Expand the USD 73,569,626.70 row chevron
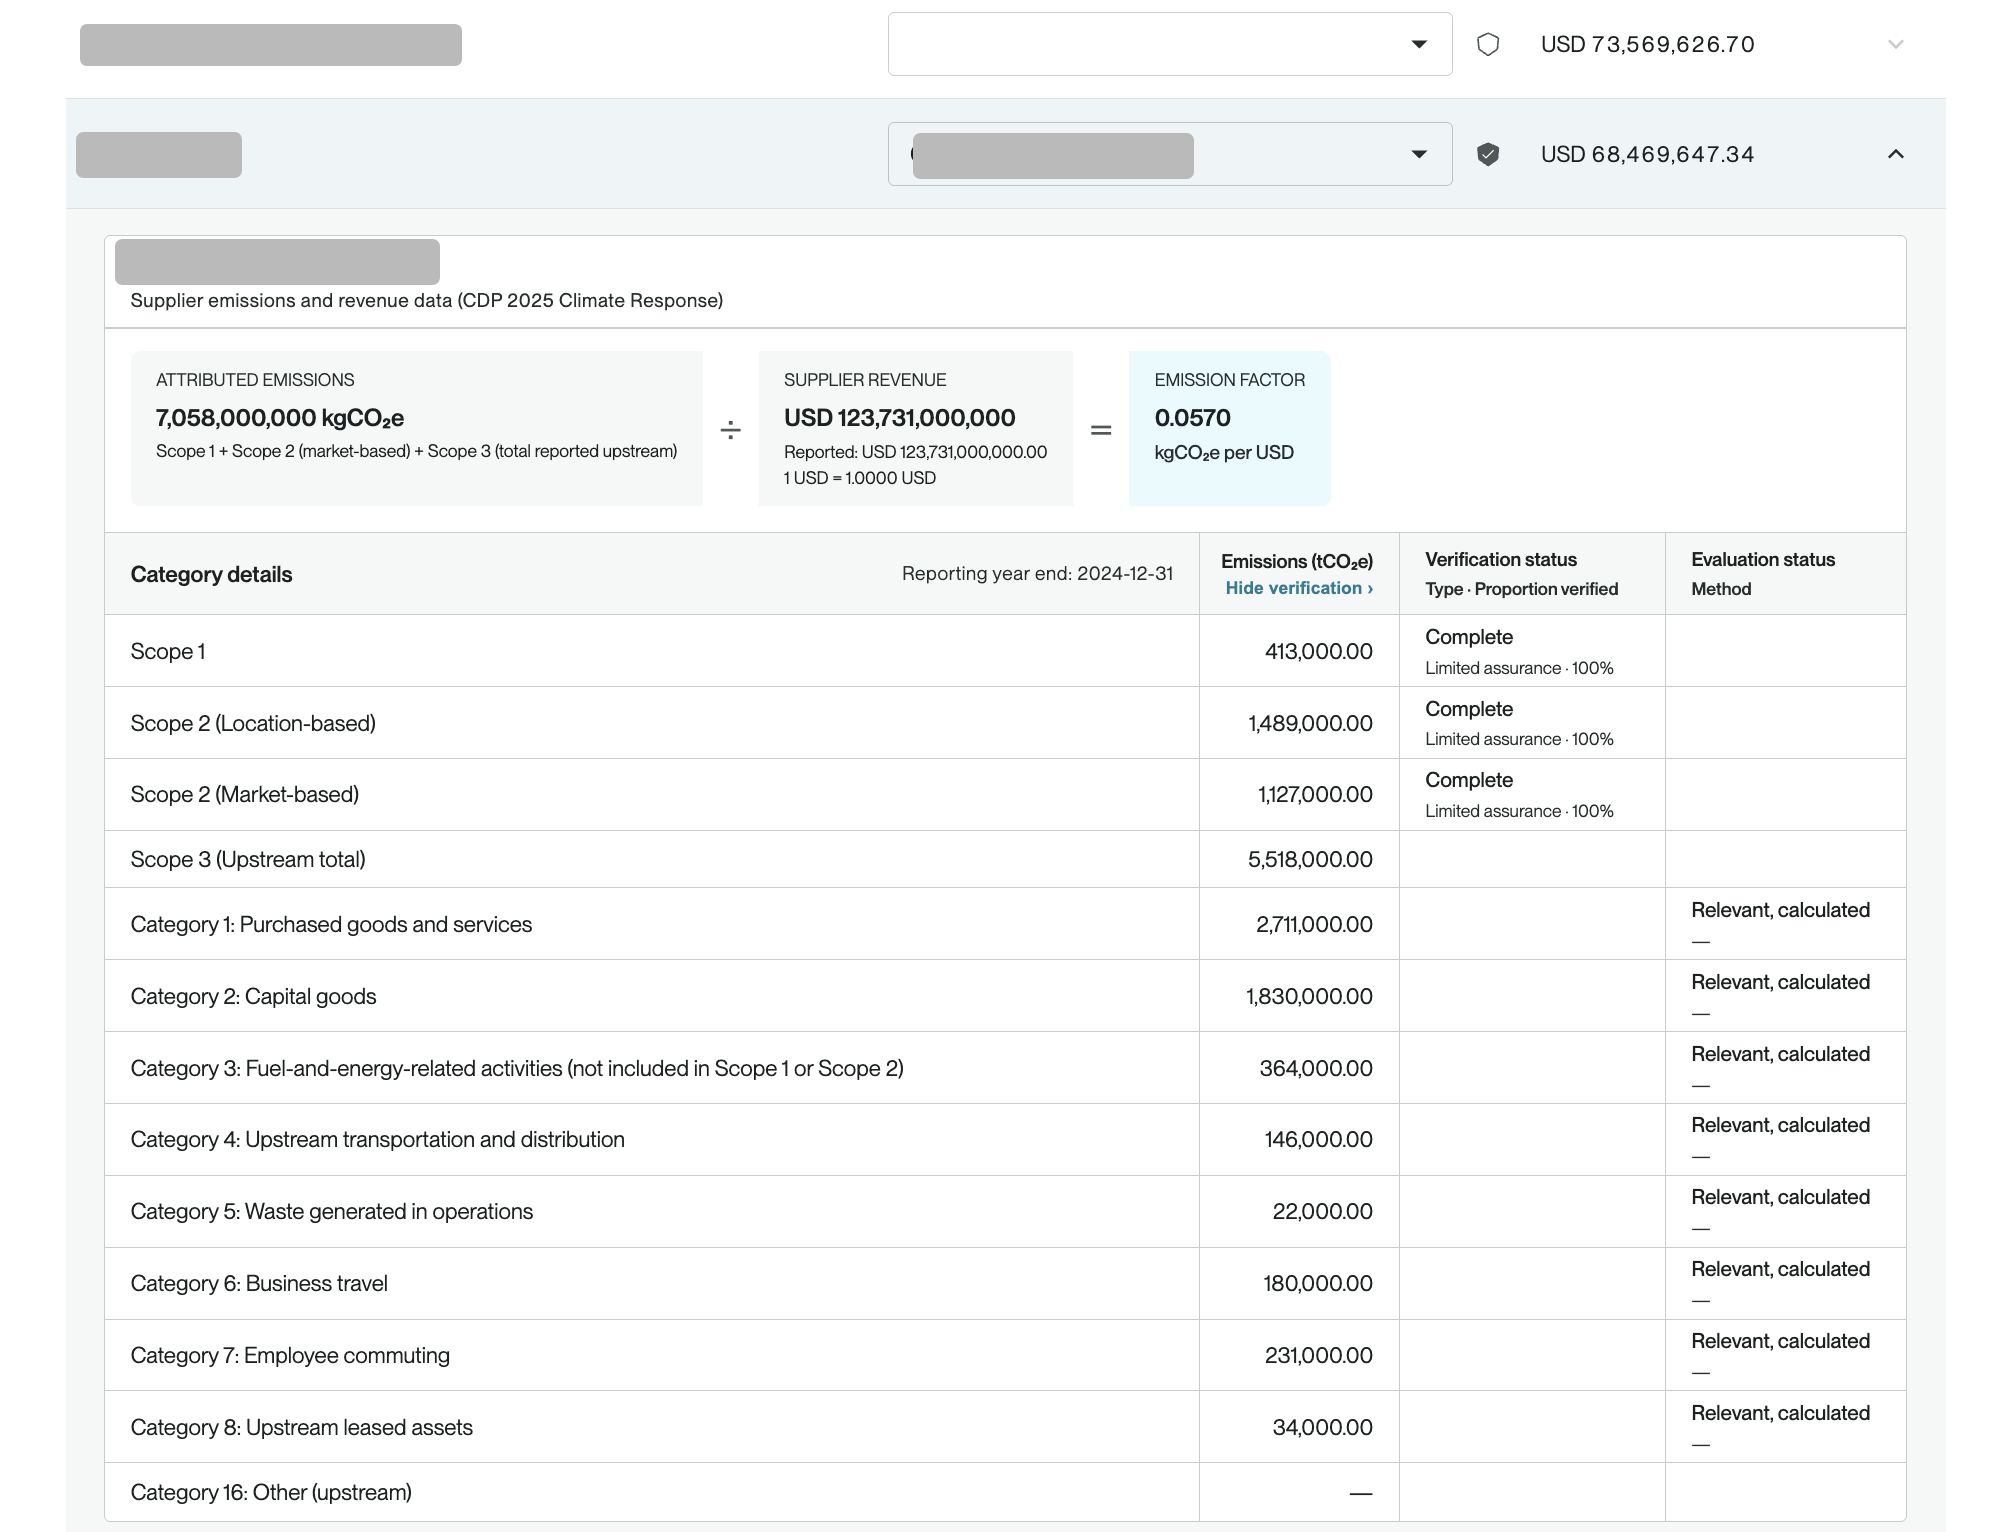The width and height of the screenshot is (1990, 1532). 1896,44
